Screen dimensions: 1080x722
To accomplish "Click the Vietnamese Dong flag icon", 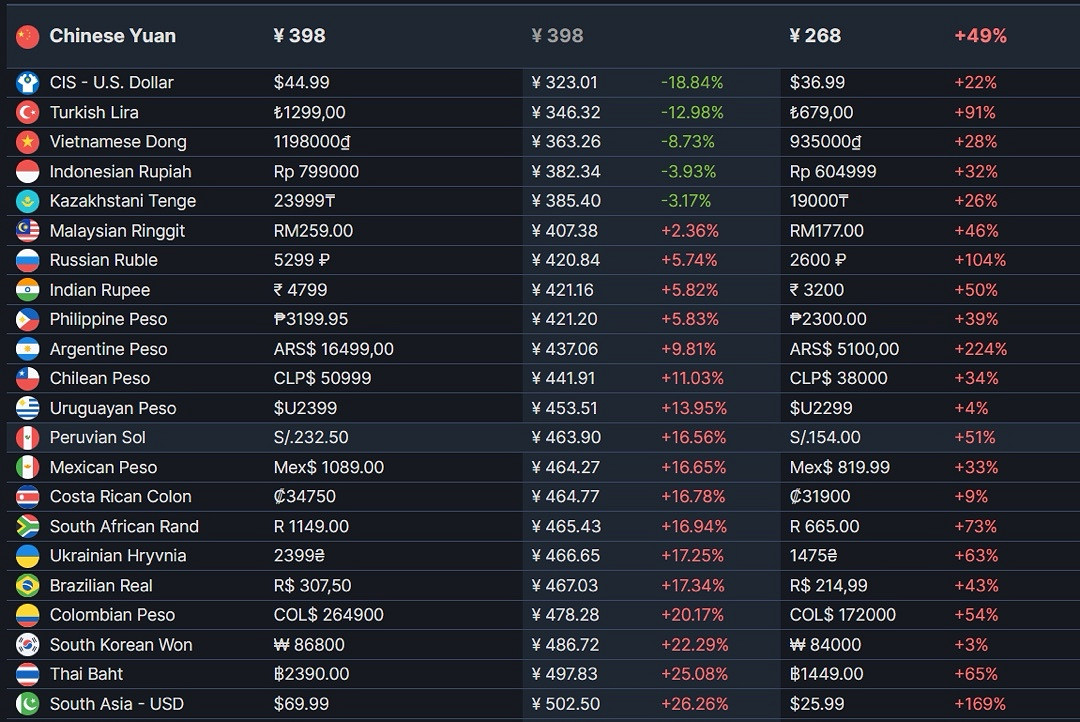I will tap(28, 142).
